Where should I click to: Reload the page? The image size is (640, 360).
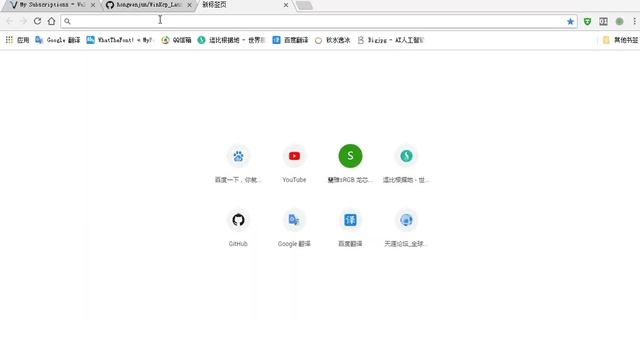click(x=37, y=21)
